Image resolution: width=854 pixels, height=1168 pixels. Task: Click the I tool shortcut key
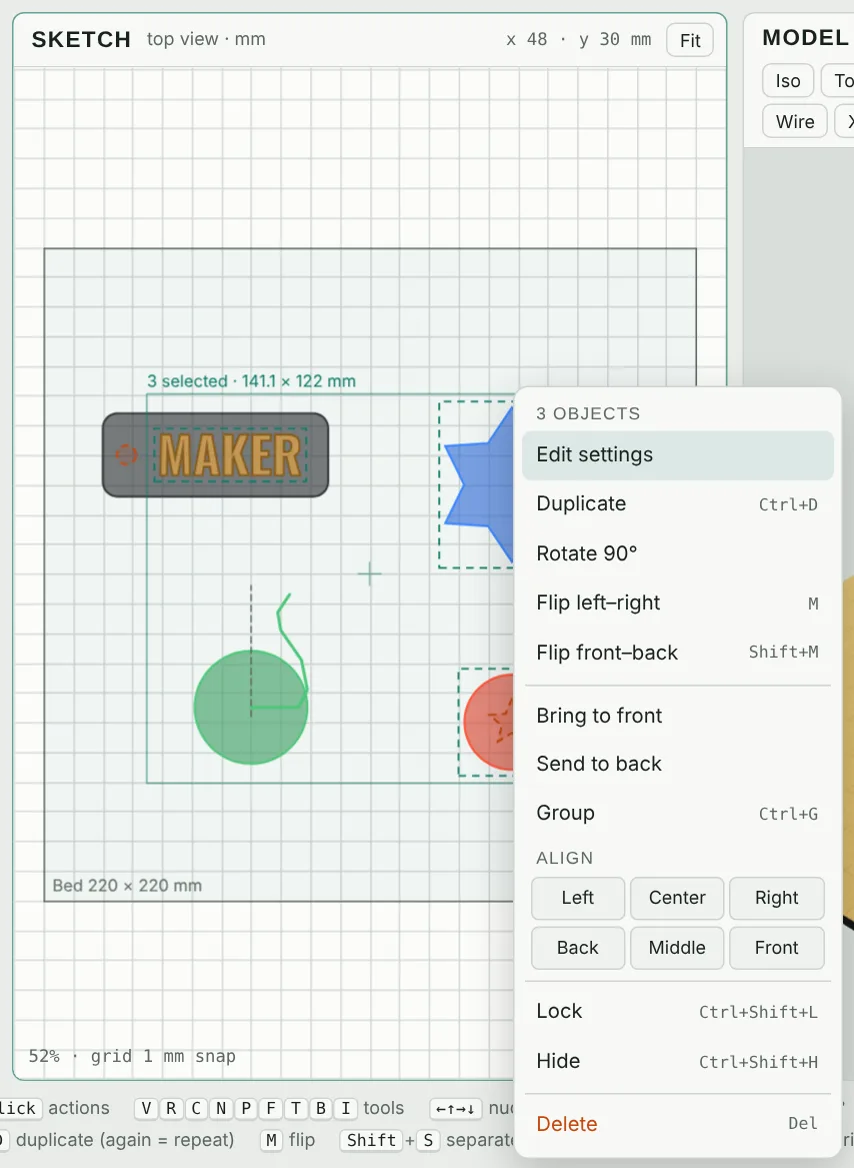[x=346, y=1108]
